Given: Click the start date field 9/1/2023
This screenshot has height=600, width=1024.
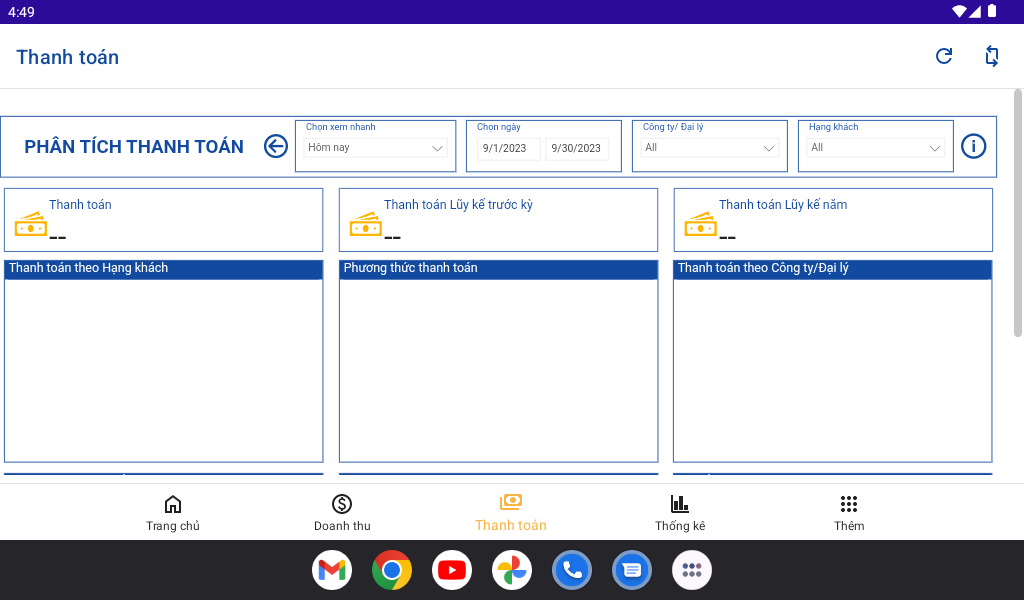Looking at the screenshot, I should pyautogui.click(x=508, y=148).
